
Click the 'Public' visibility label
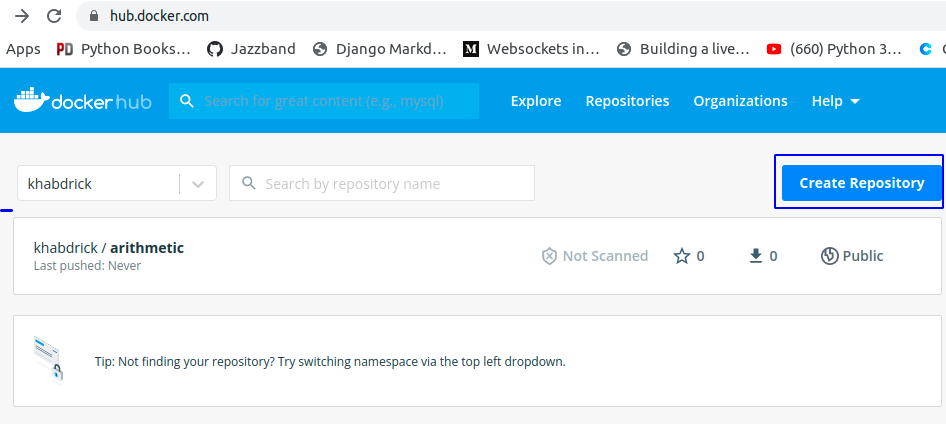tap(863, 256)
